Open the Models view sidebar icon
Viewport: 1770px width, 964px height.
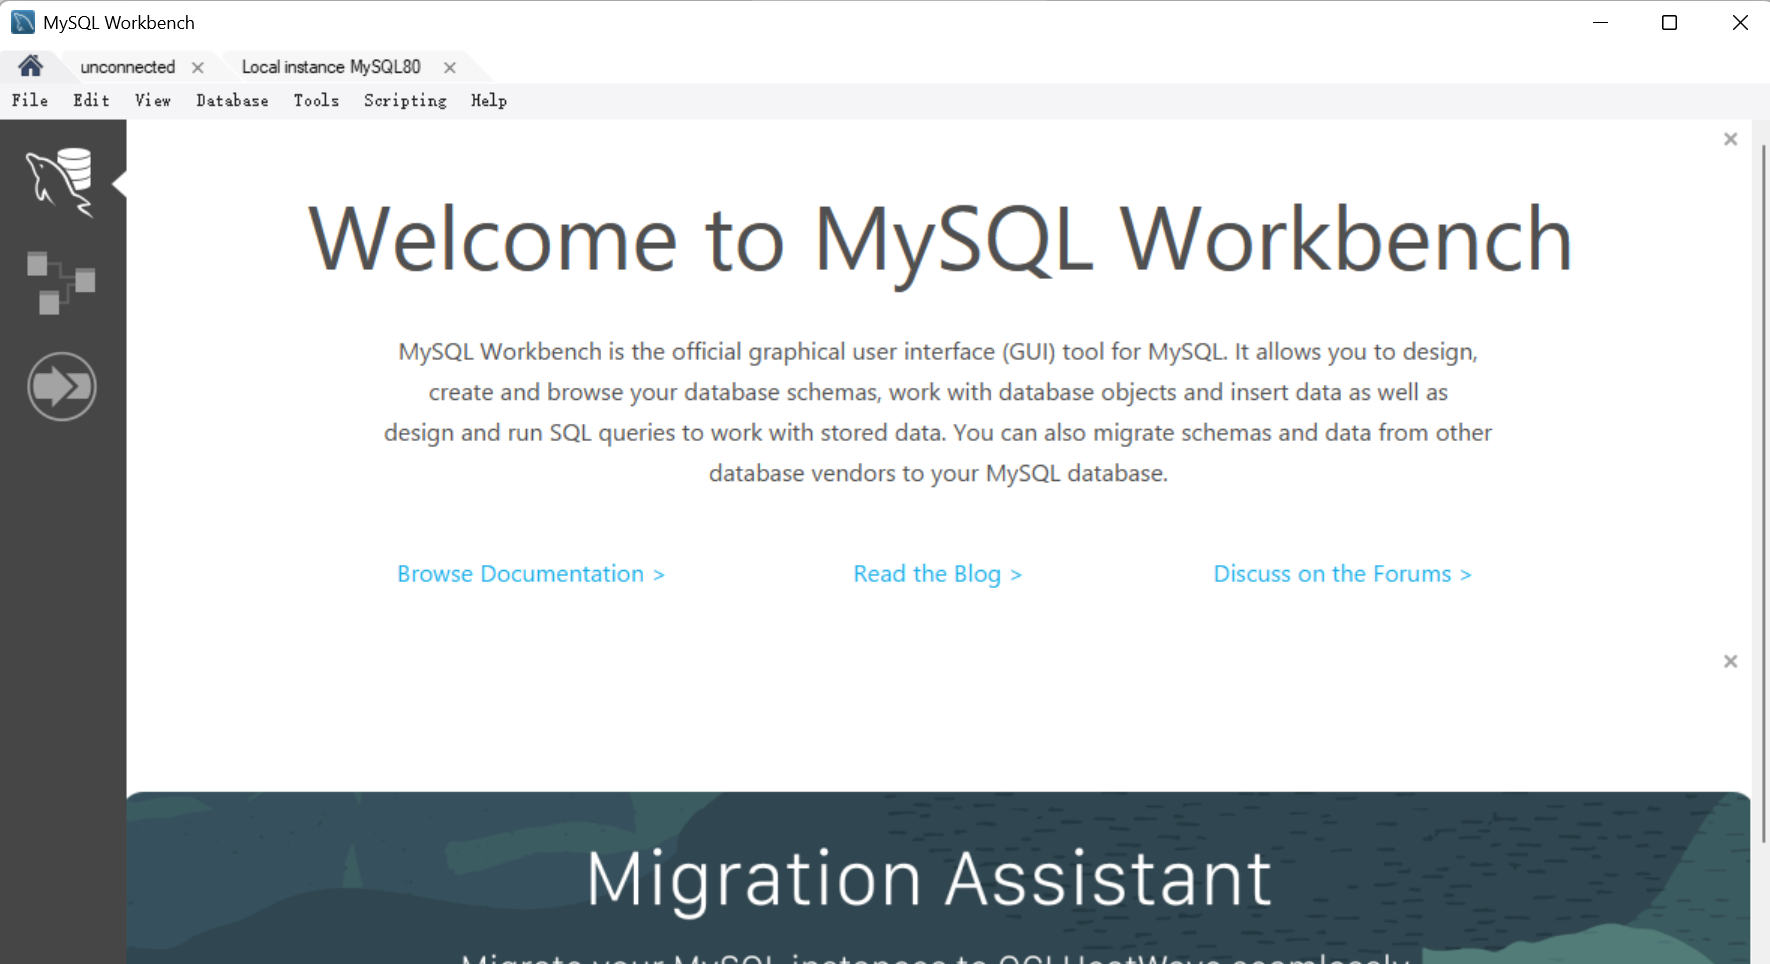(61, 283)
